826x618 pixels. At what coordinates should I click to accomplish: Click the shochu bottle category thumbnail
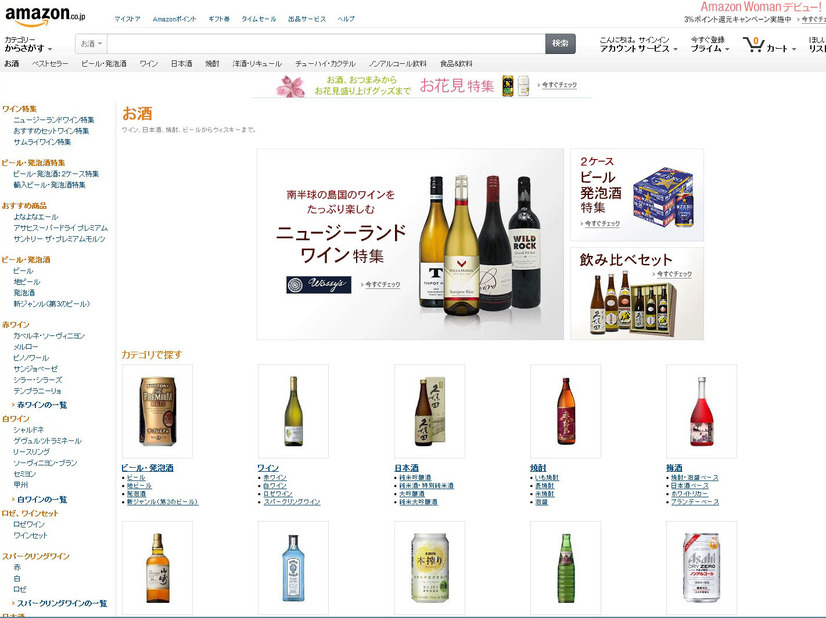[x=565, y=411]
